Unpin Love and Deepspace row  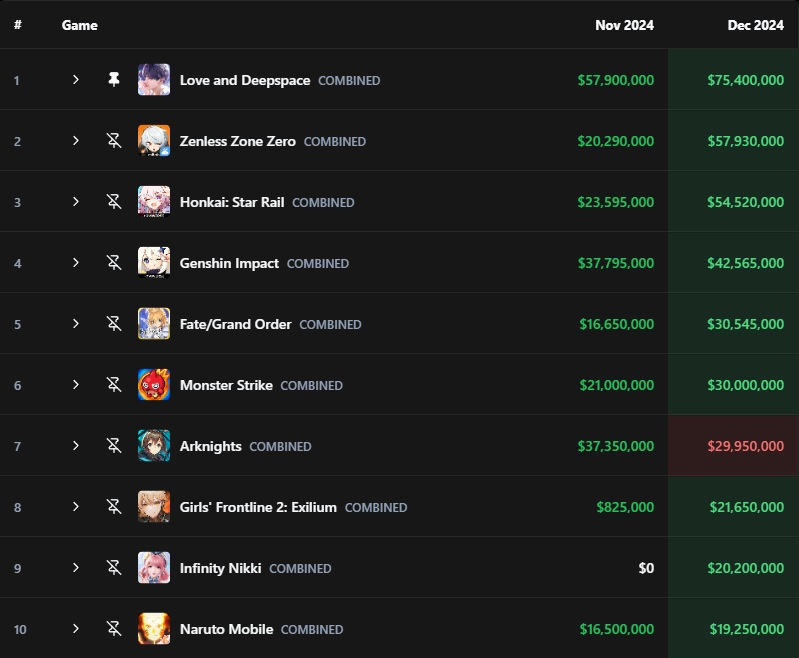coord(114,80)
